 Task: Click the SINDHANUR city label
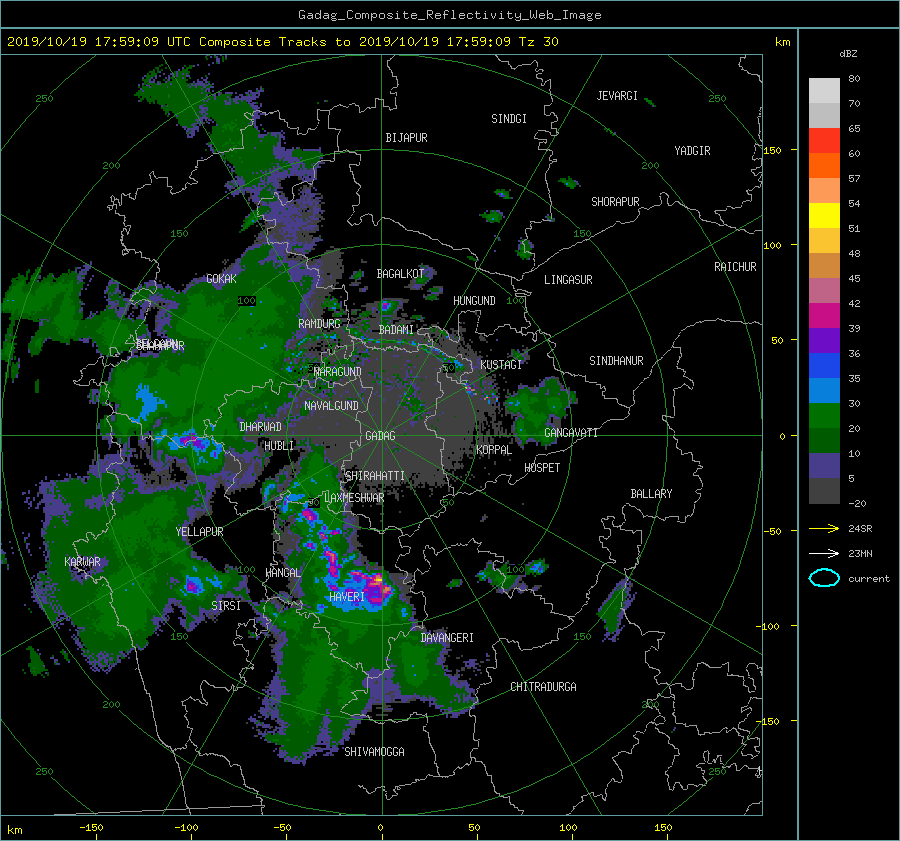[x=616, y=361]
